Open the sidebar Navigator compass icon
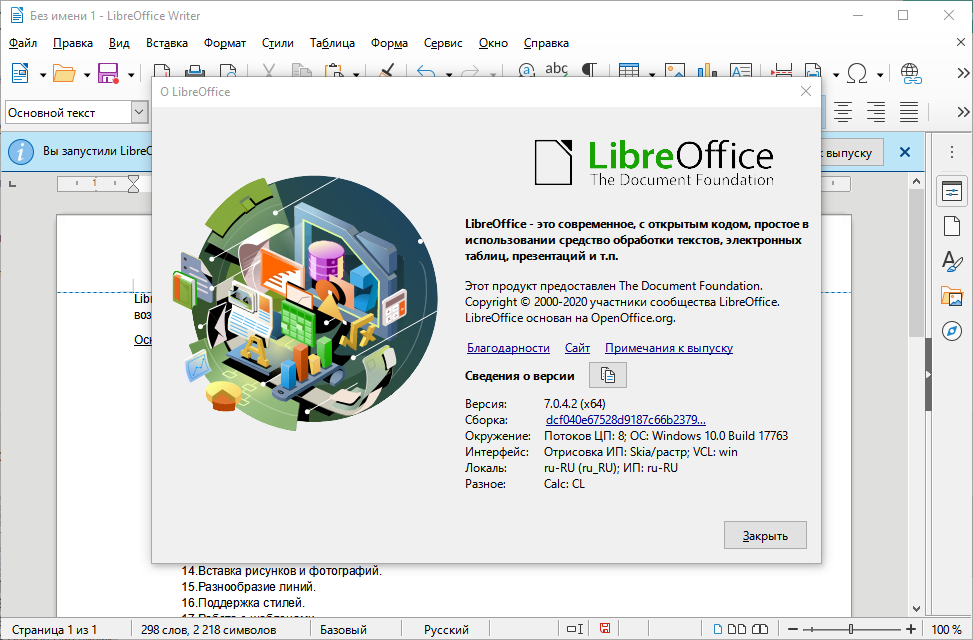Image resolution: width=973 pixels, height=640 pixels. pos(952,331)
